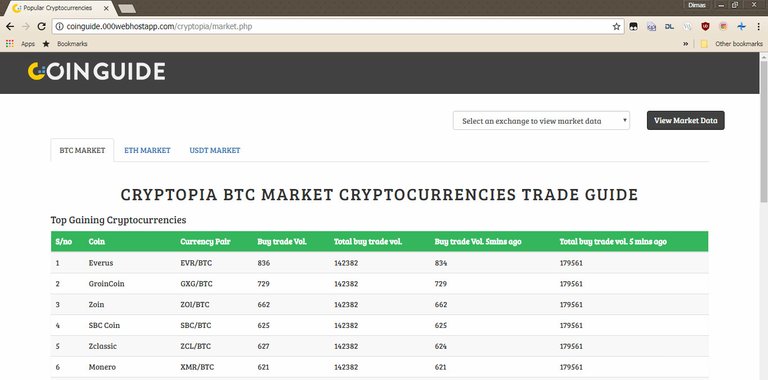Select the BTC MARKET tab
768x380 pixels.
(x=82, y=150)
